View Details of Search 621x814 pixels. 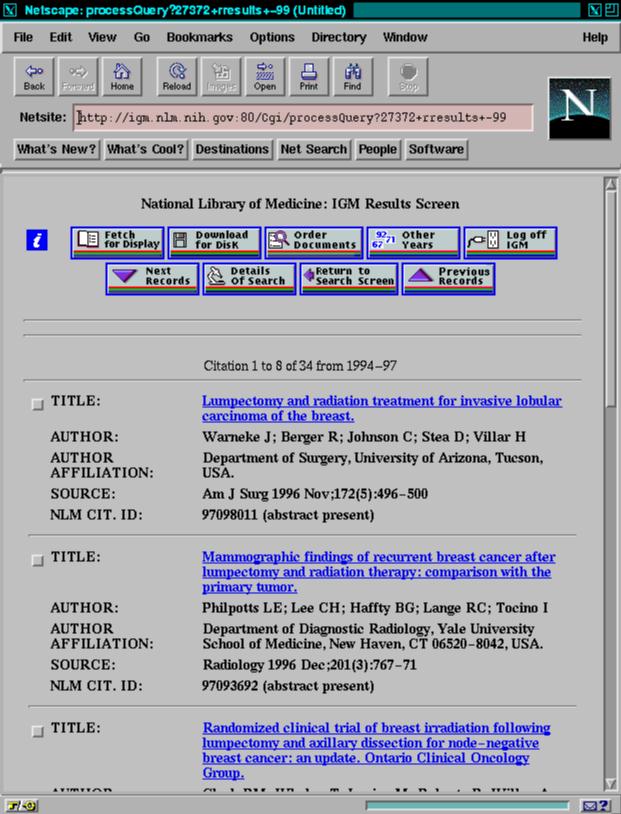249,279
